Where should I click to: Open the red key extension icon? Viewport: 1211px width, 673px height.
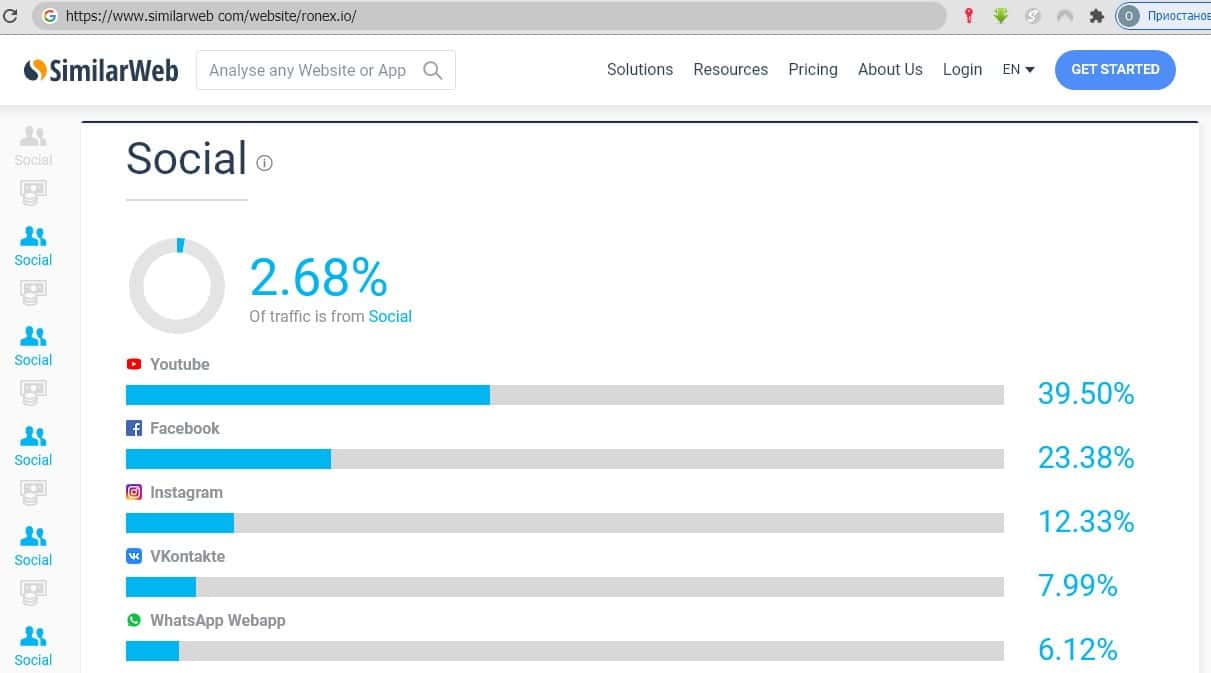click(968, 16)
